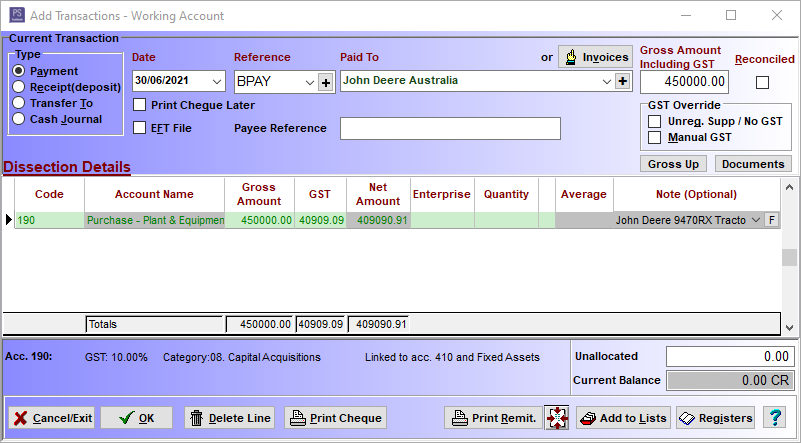Minimize the Add Transactions window
This screenshot has width=801, height=443.
point(686,15)
